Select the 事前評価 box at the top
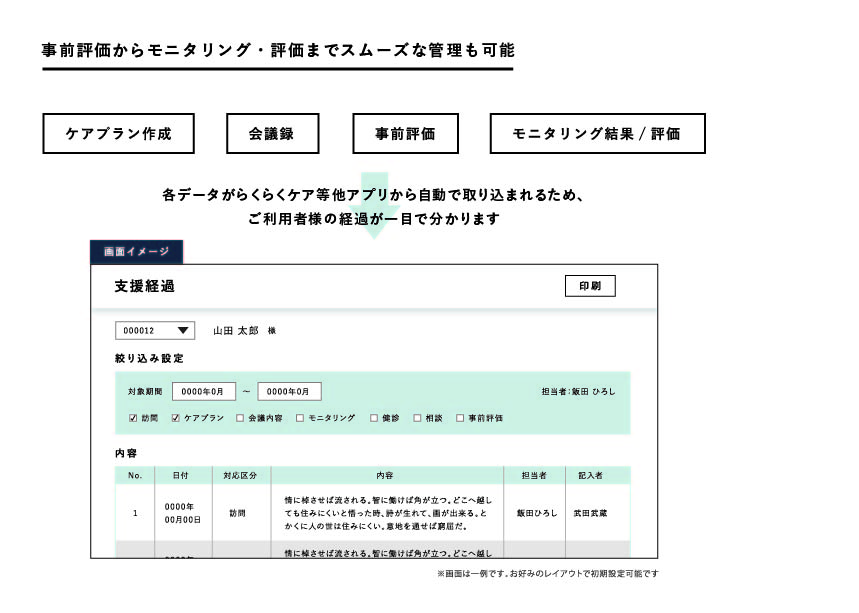The image size is (859, 613). 405,133
